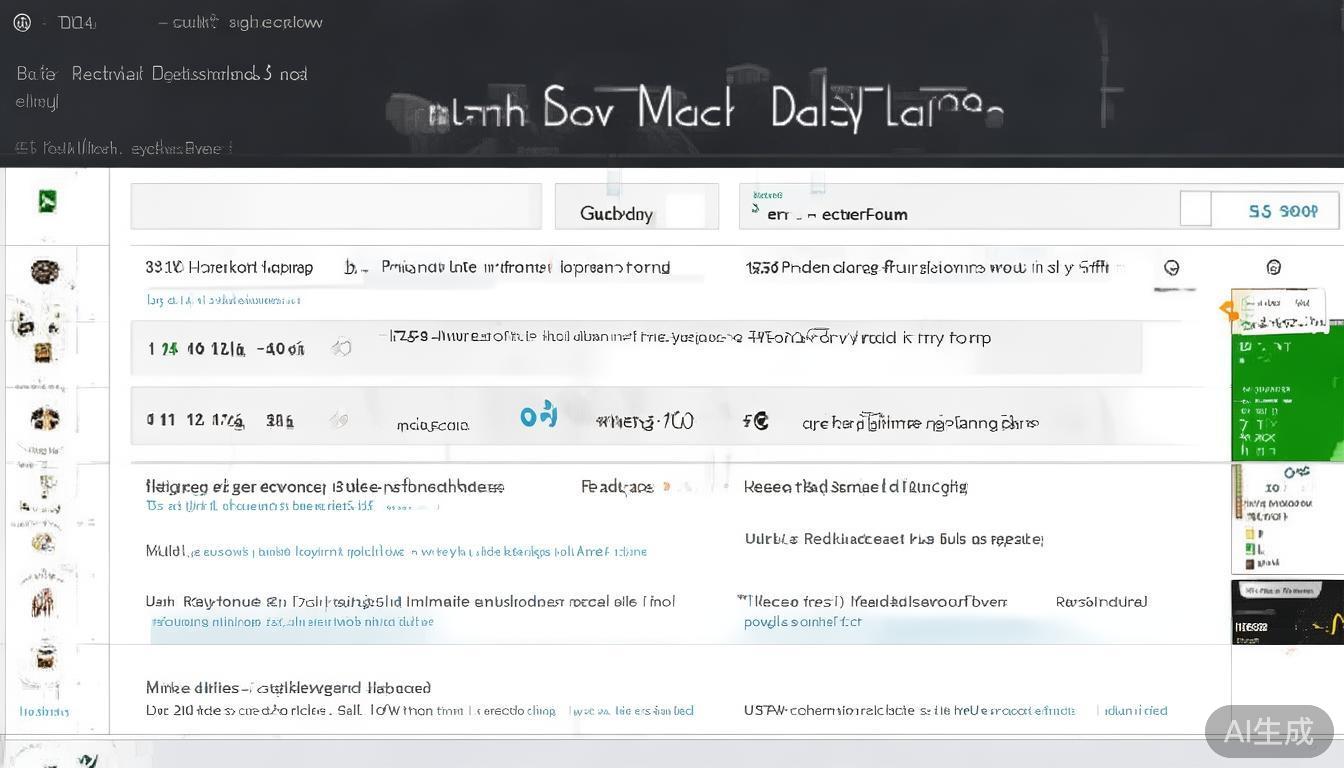Open the Feadtgaps tab
1344x768 pixels.
pyautogui.click(x=617, y=487)
